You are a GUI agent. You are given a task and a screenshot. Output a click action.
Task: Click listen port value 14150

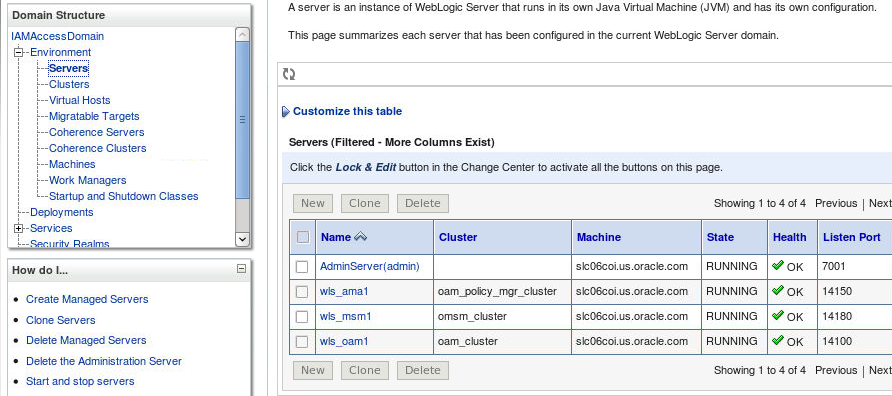[x=837, y=291]
